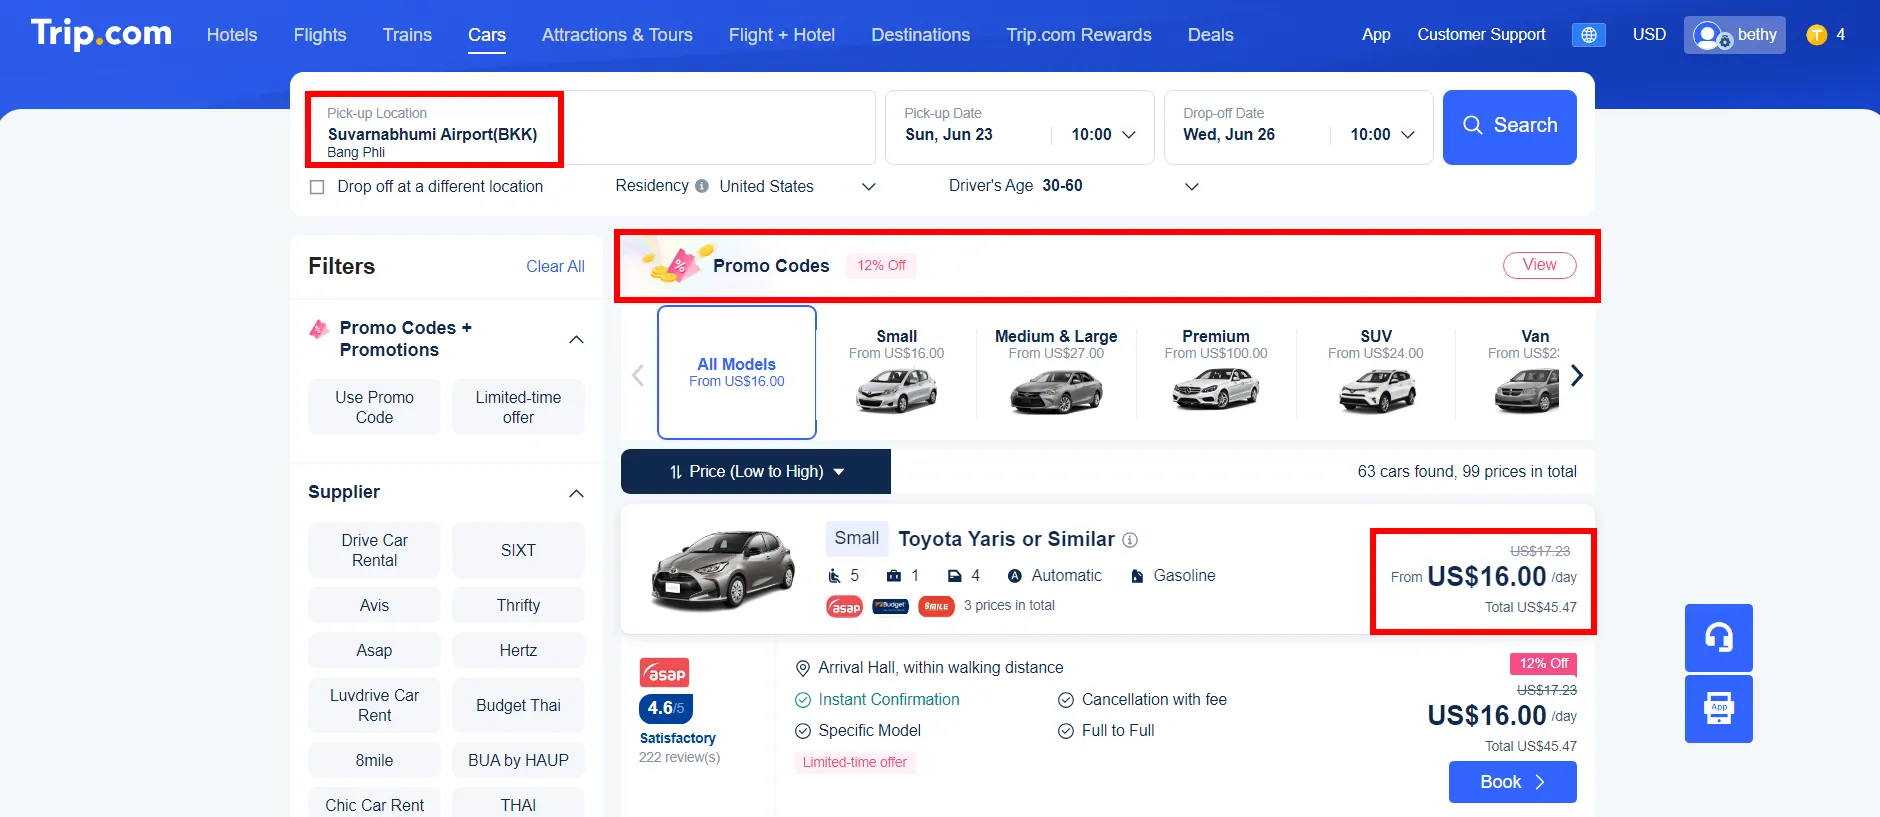Go to Flights tab
The image size is (1880, 817).
tap(320, 35)
